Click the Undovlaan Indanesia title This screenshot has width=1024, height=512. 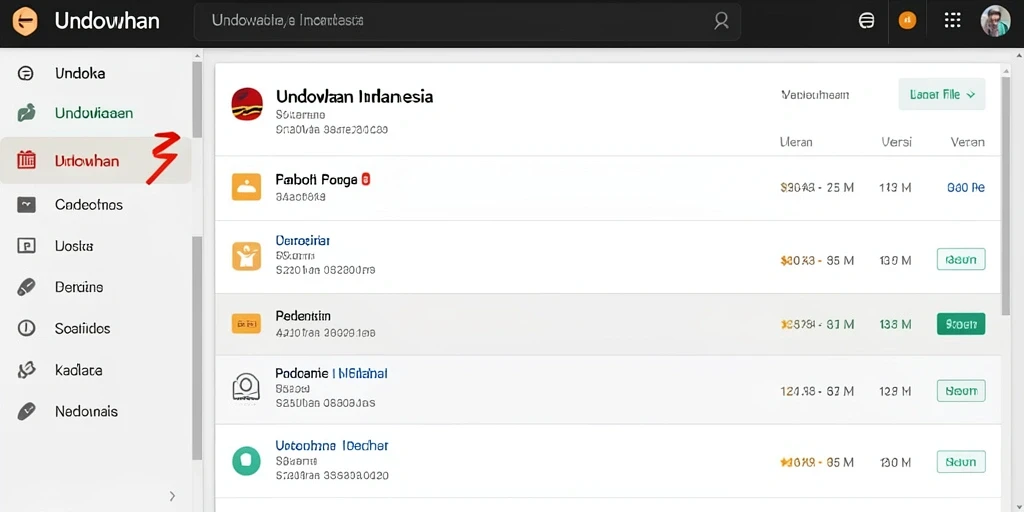click(355, 97)
